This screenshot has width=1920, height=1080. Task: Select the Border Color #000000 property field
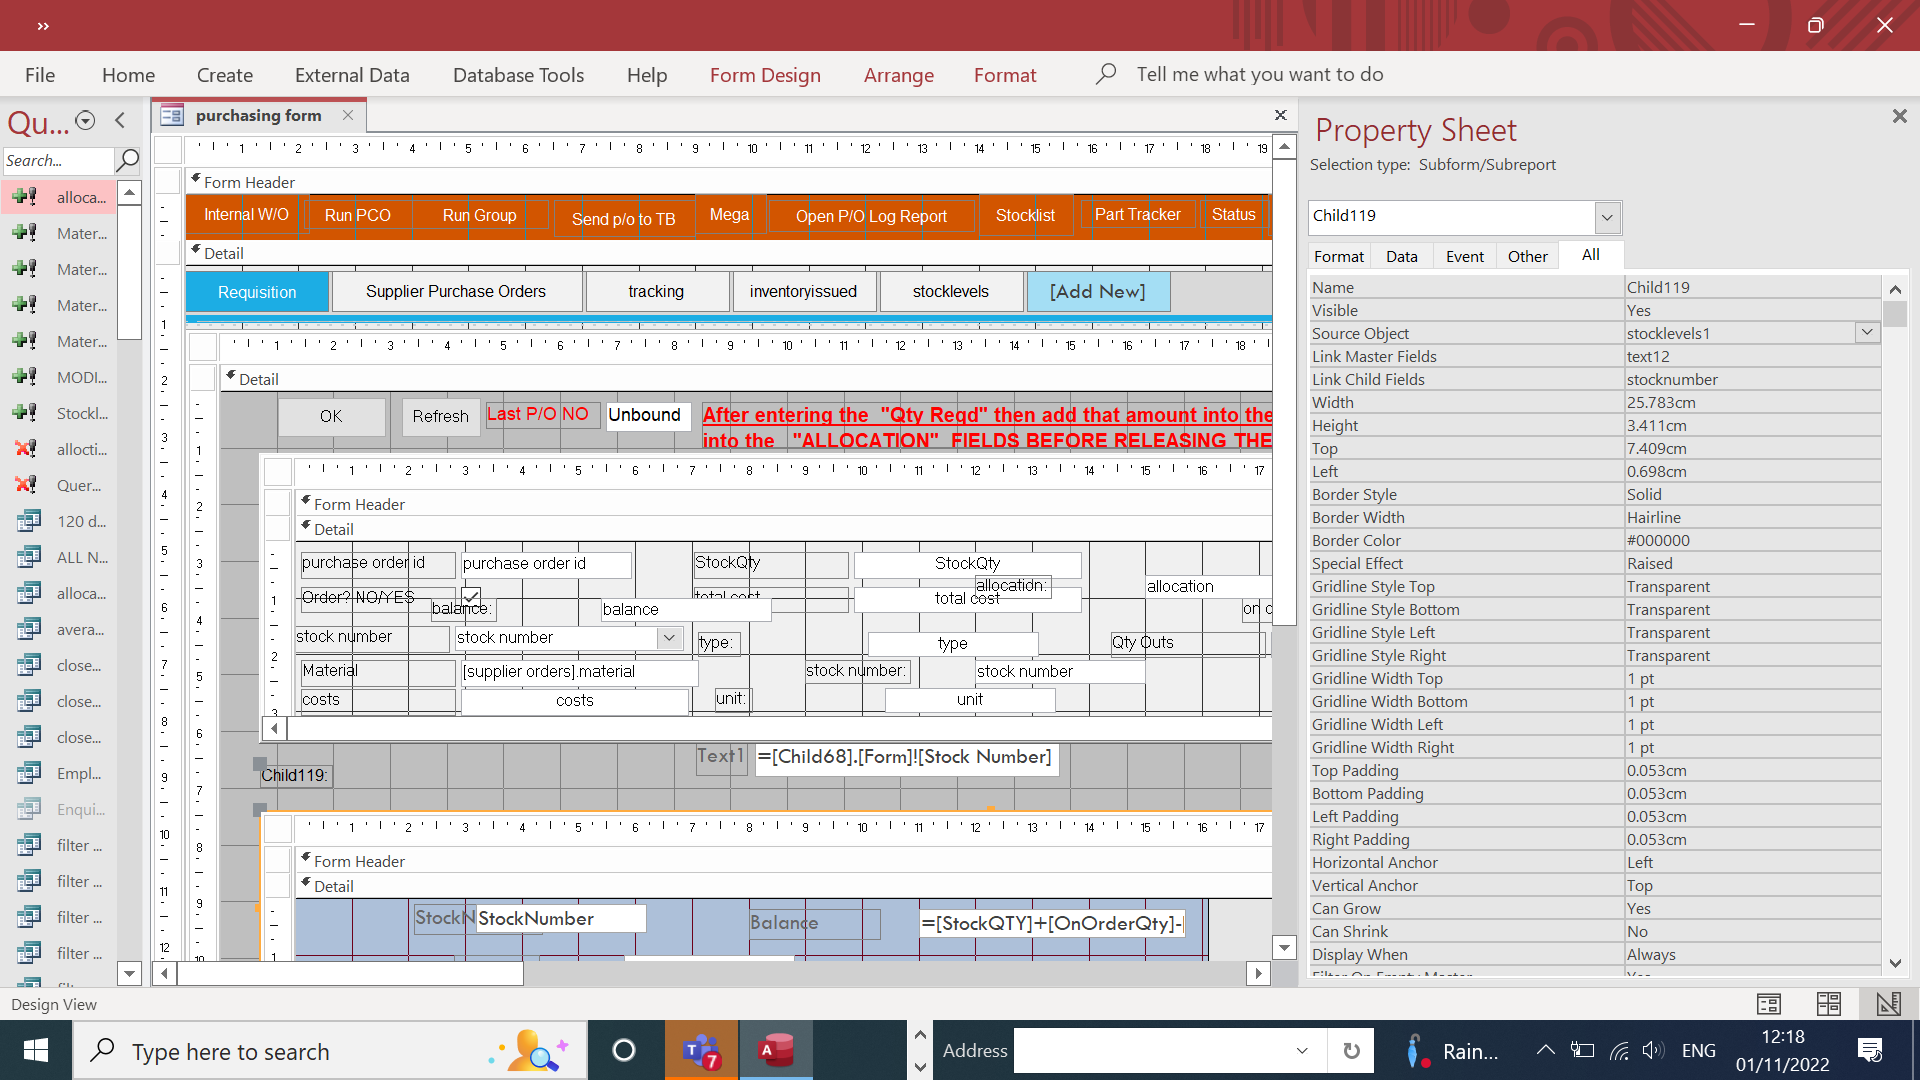[x=1752, y=540]
